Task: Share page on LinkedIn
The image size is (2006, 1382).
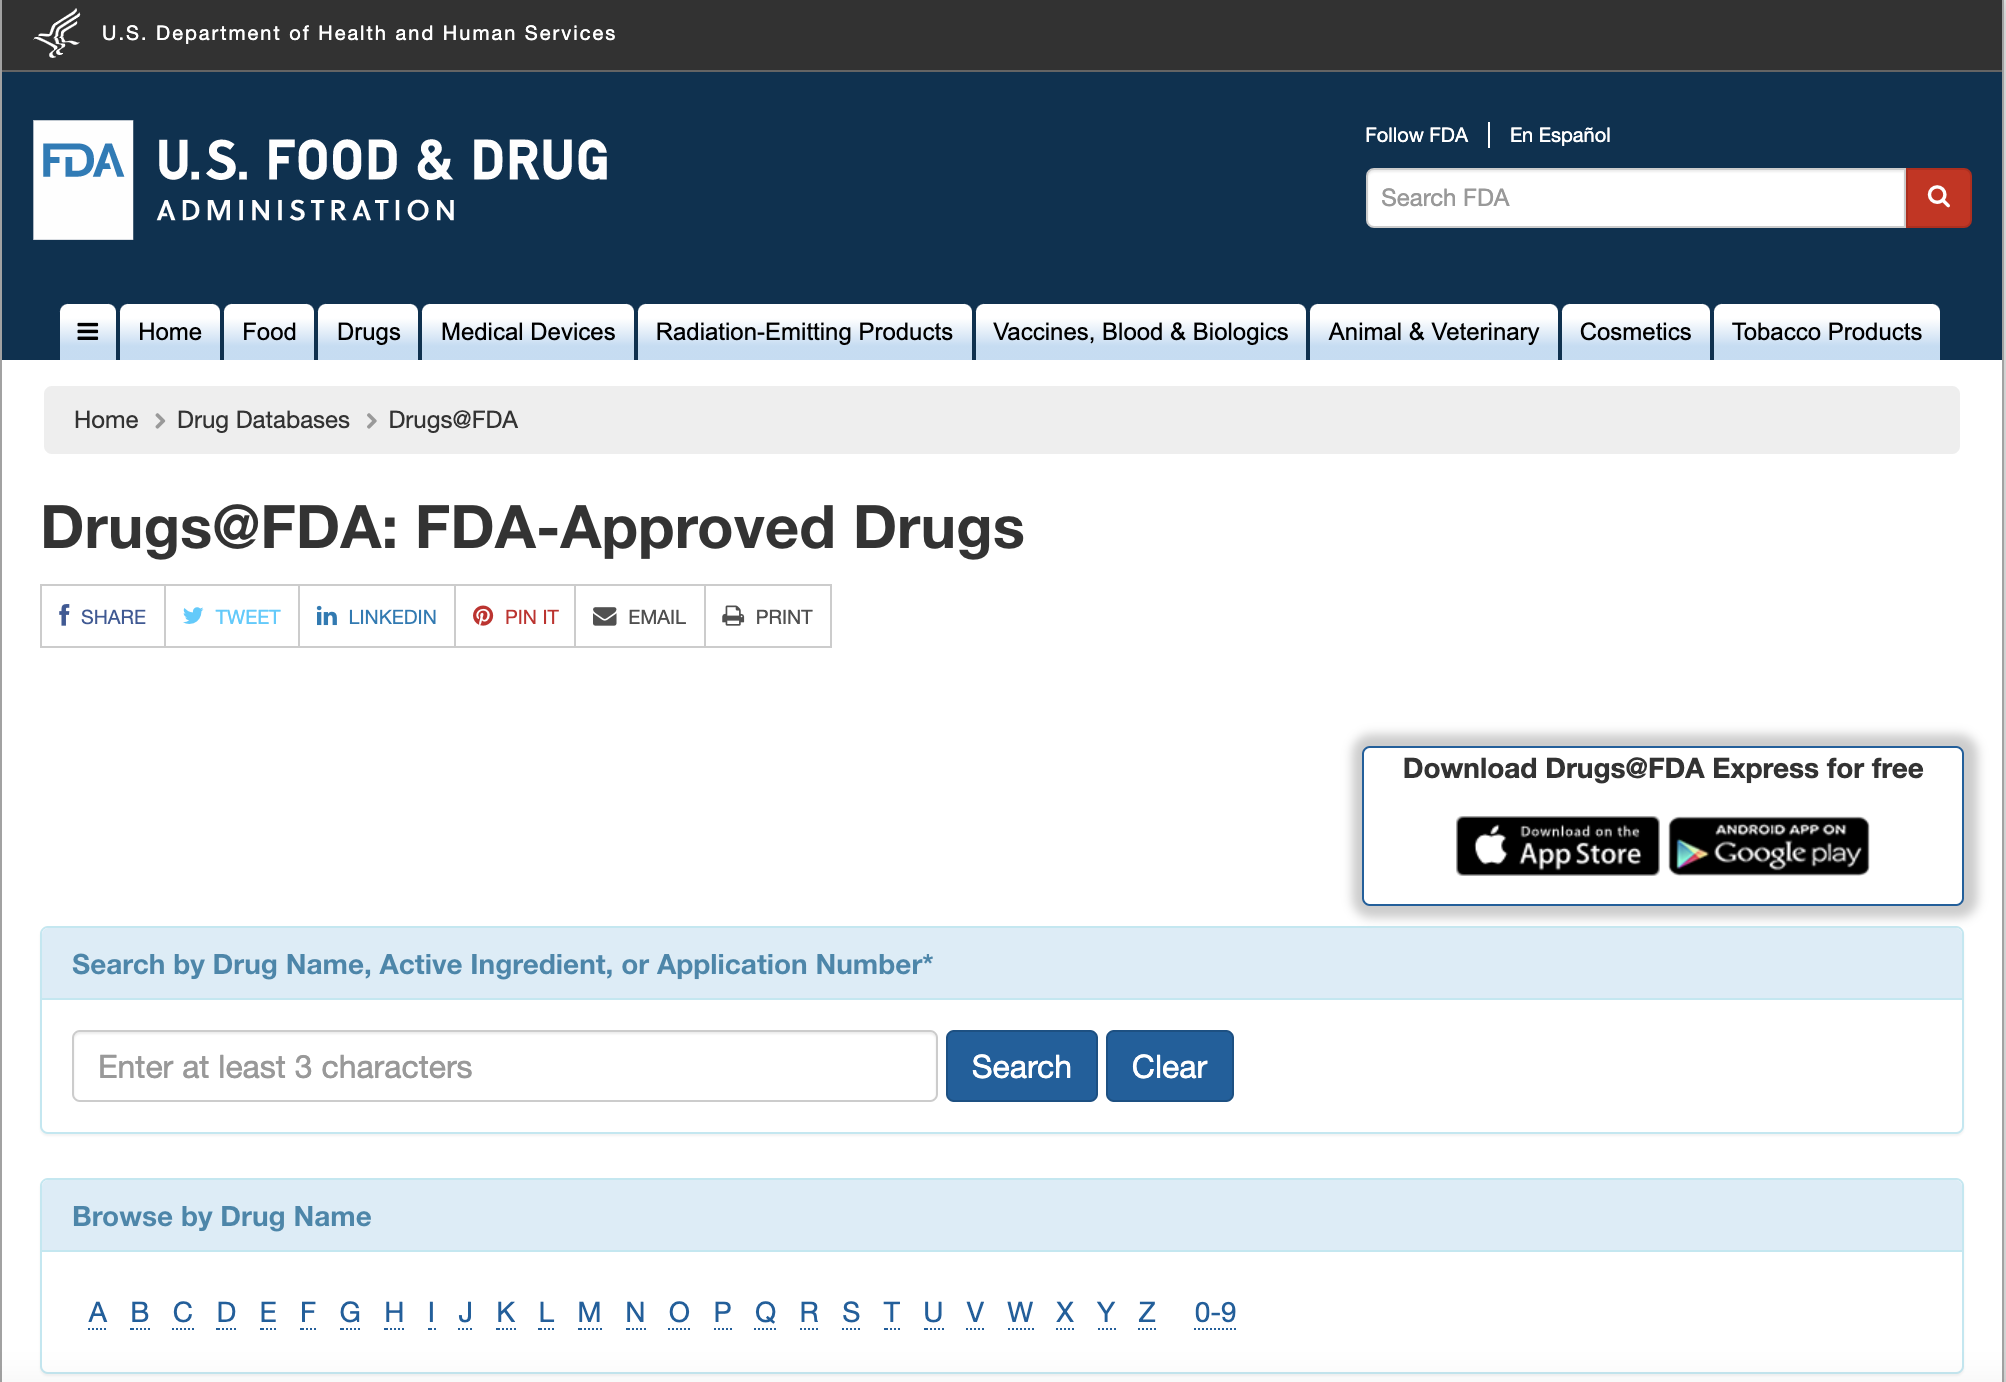Action: 377,616
